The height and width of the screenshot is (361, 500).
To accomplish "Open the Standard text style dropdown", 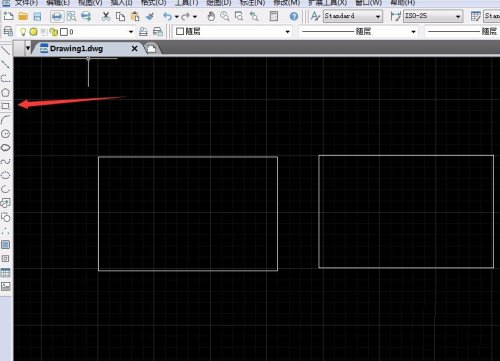I will (x=378, y=16).
